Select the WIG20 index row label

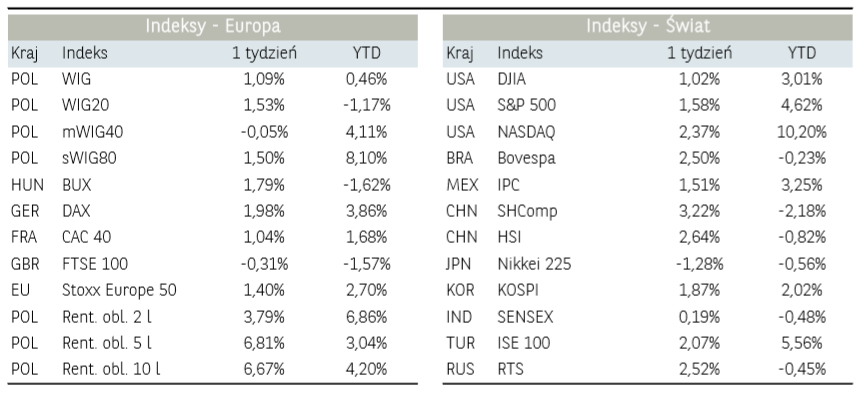(x=86, y=105)
